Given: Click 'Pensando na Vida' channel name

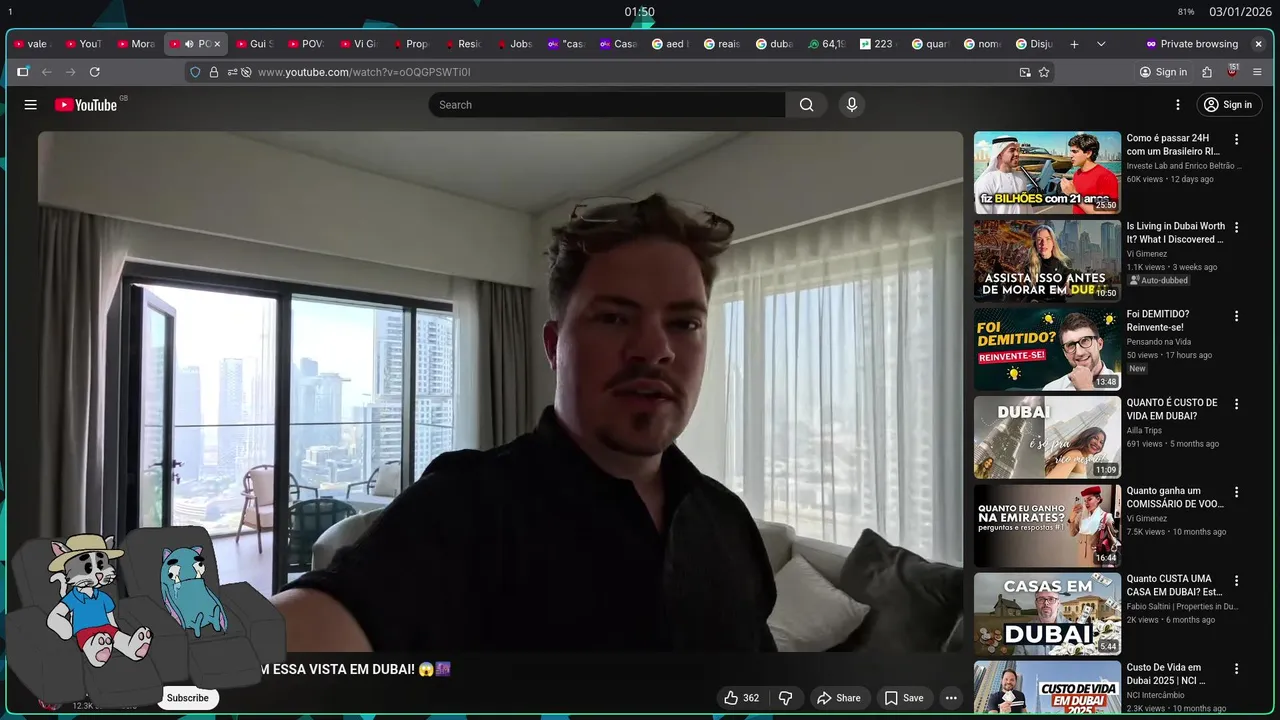Looking at the screenshot, I should [x=1159, y=342].
